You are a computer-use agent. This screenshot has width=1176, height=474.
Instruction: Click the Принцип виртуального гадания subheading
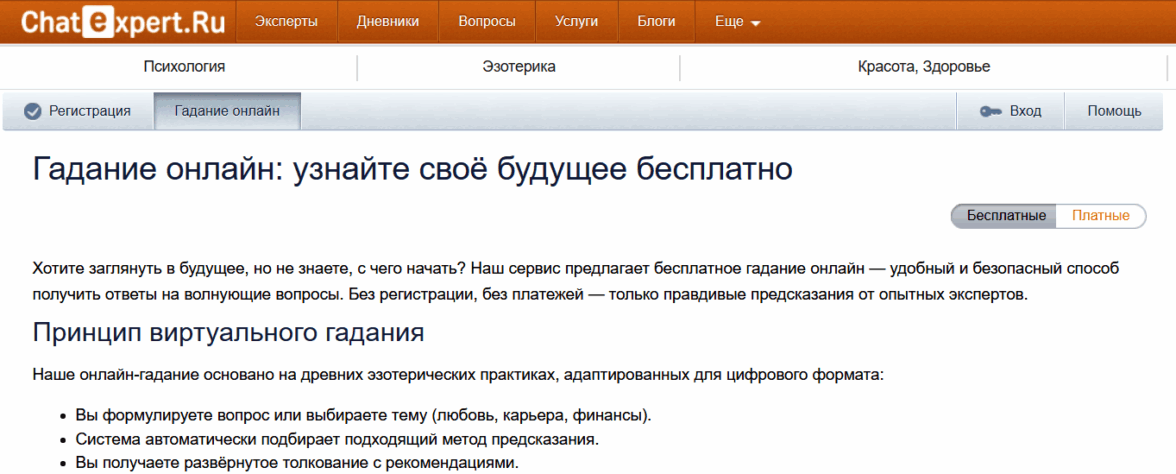(x=230, y=332)
